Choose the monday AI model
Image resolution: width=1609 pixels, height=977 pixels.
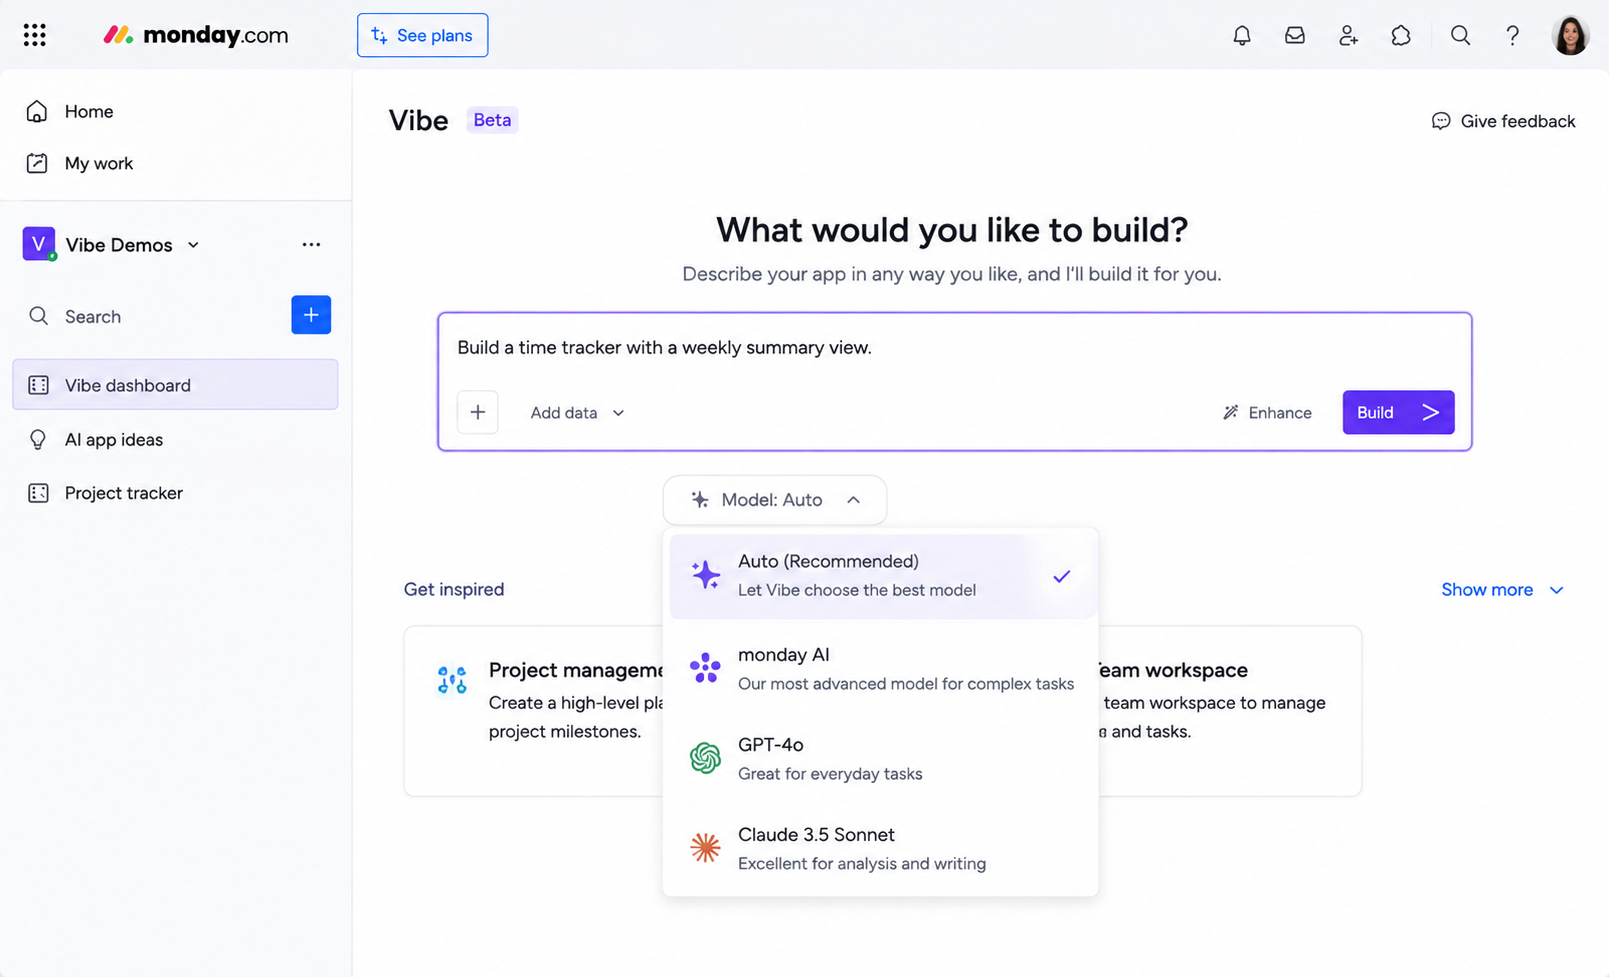pos(882,668)
